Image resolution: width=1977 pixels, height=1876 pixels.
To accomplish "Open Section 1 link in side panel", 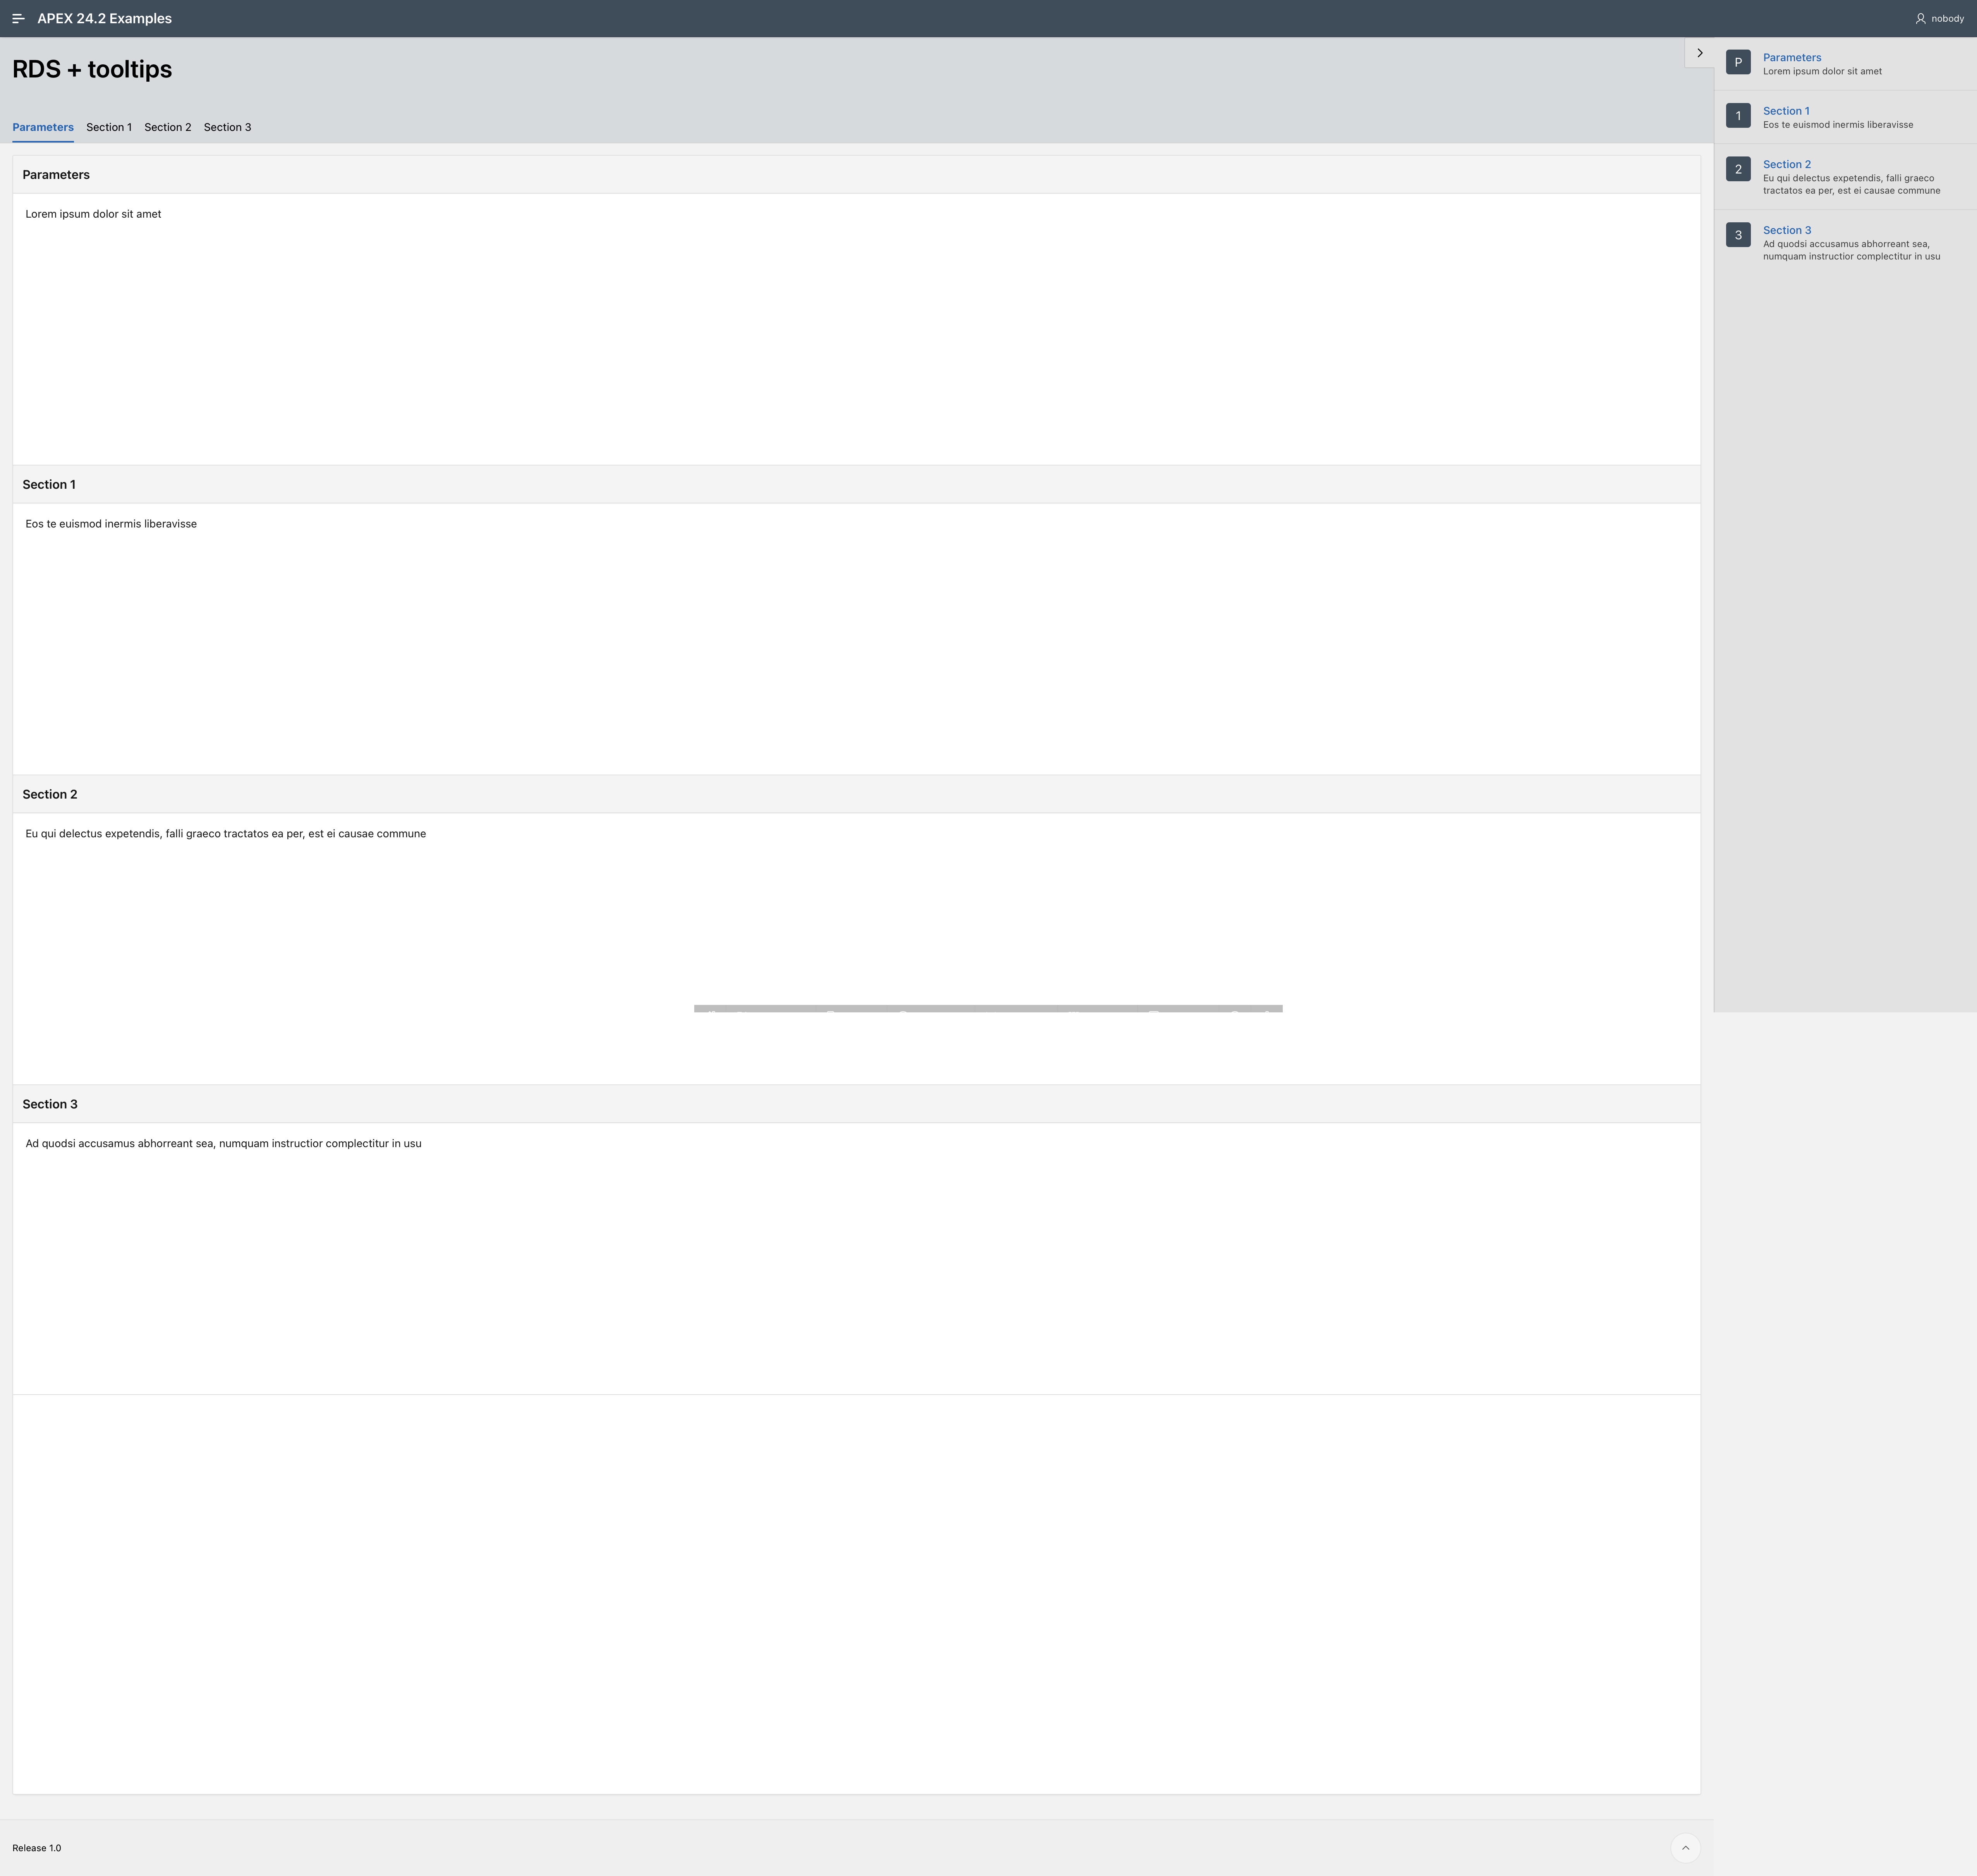I will click(1786, 111).
